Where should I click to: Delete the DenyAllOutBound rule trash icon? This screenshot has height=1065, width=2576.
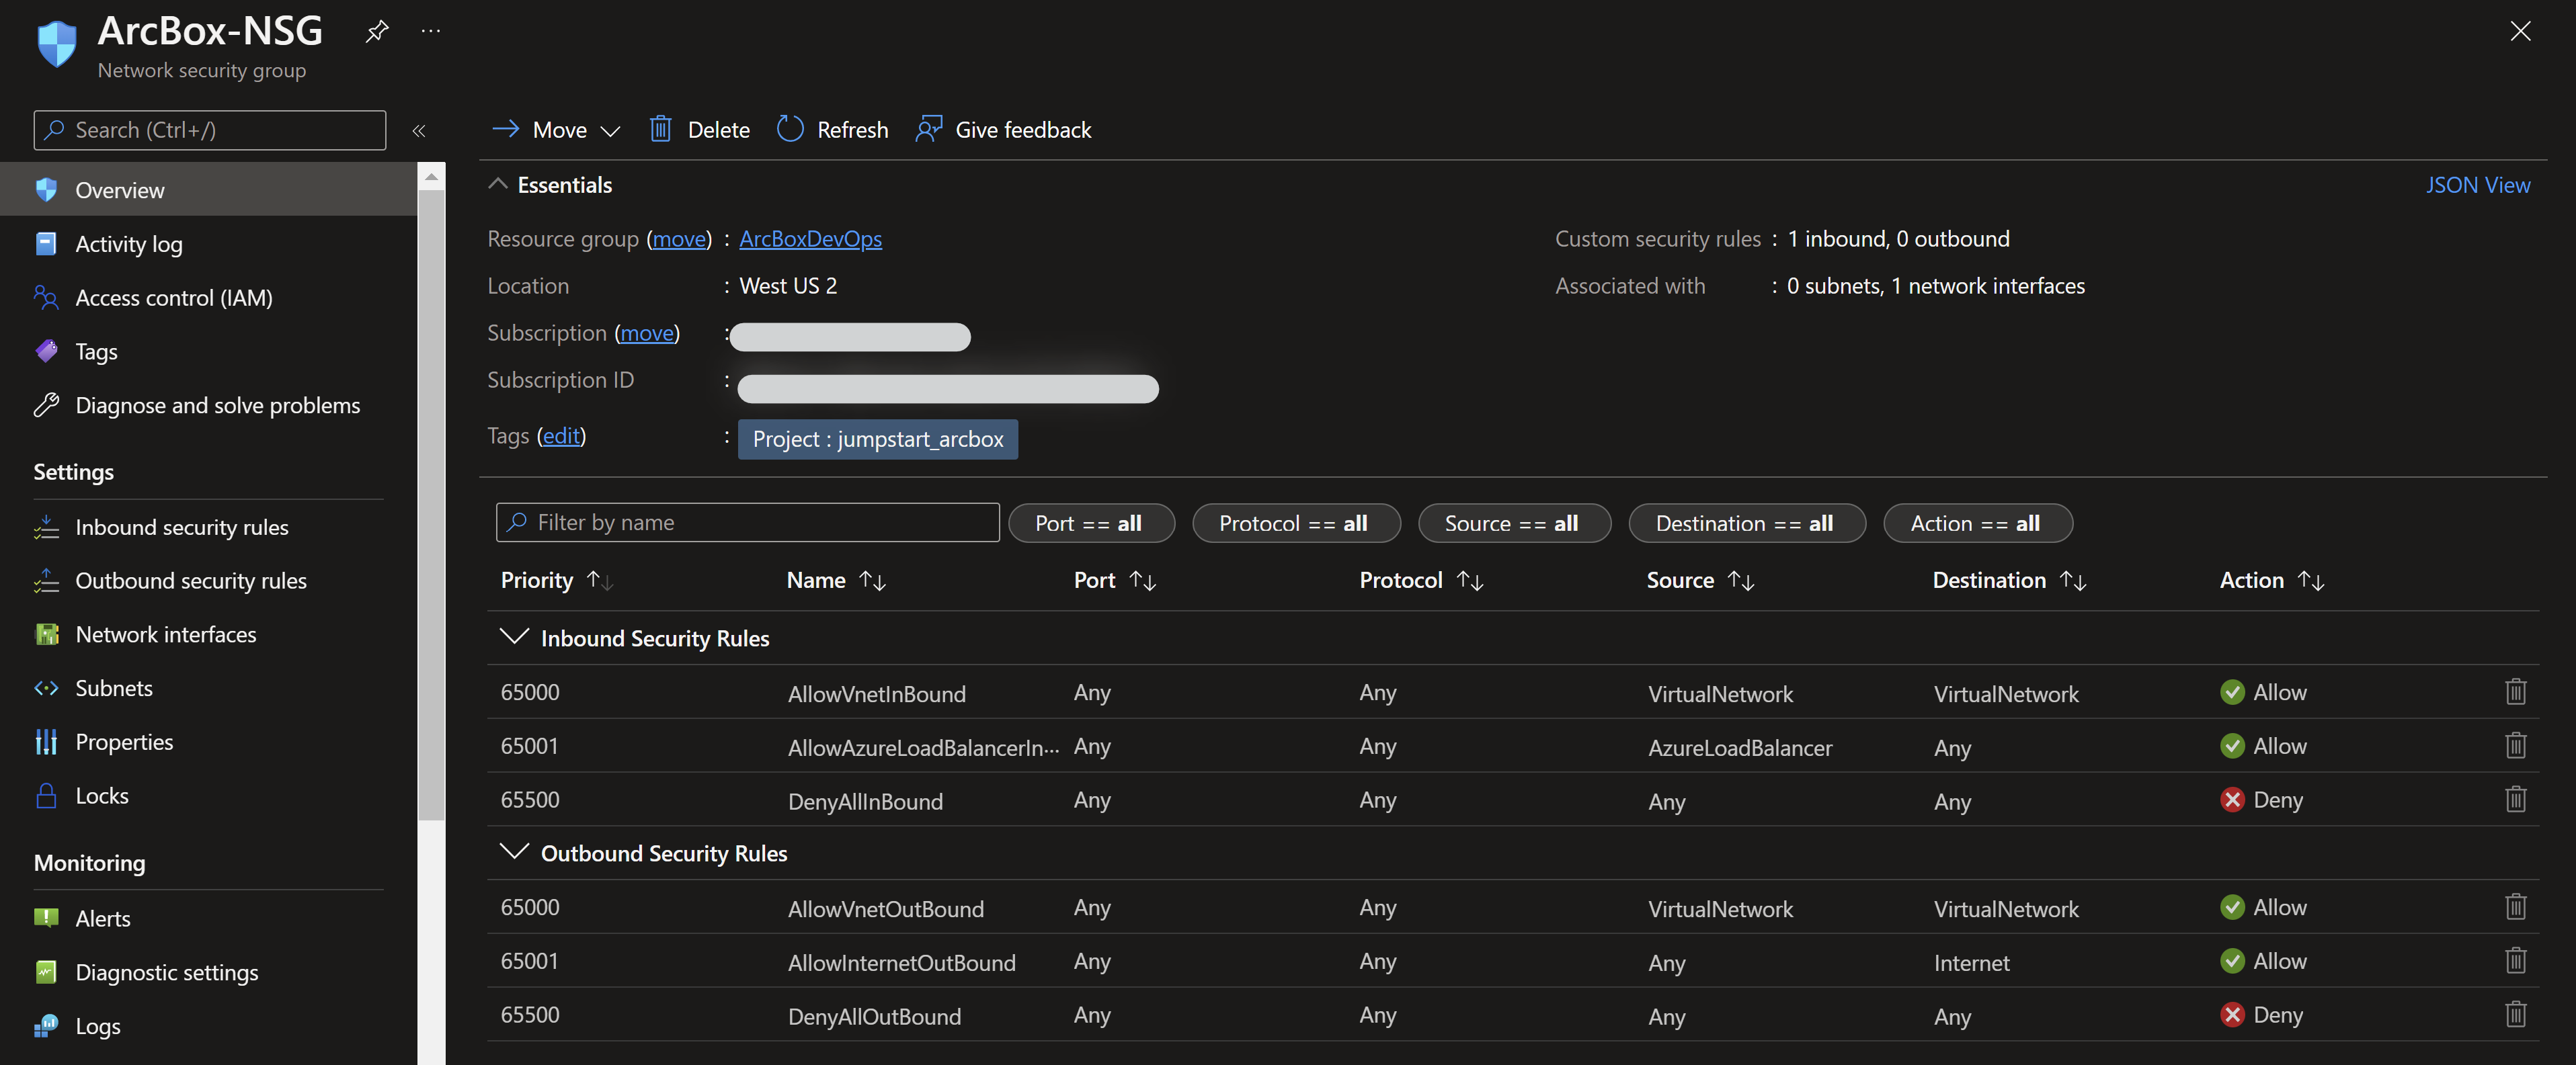(x=2515, y=1015)
